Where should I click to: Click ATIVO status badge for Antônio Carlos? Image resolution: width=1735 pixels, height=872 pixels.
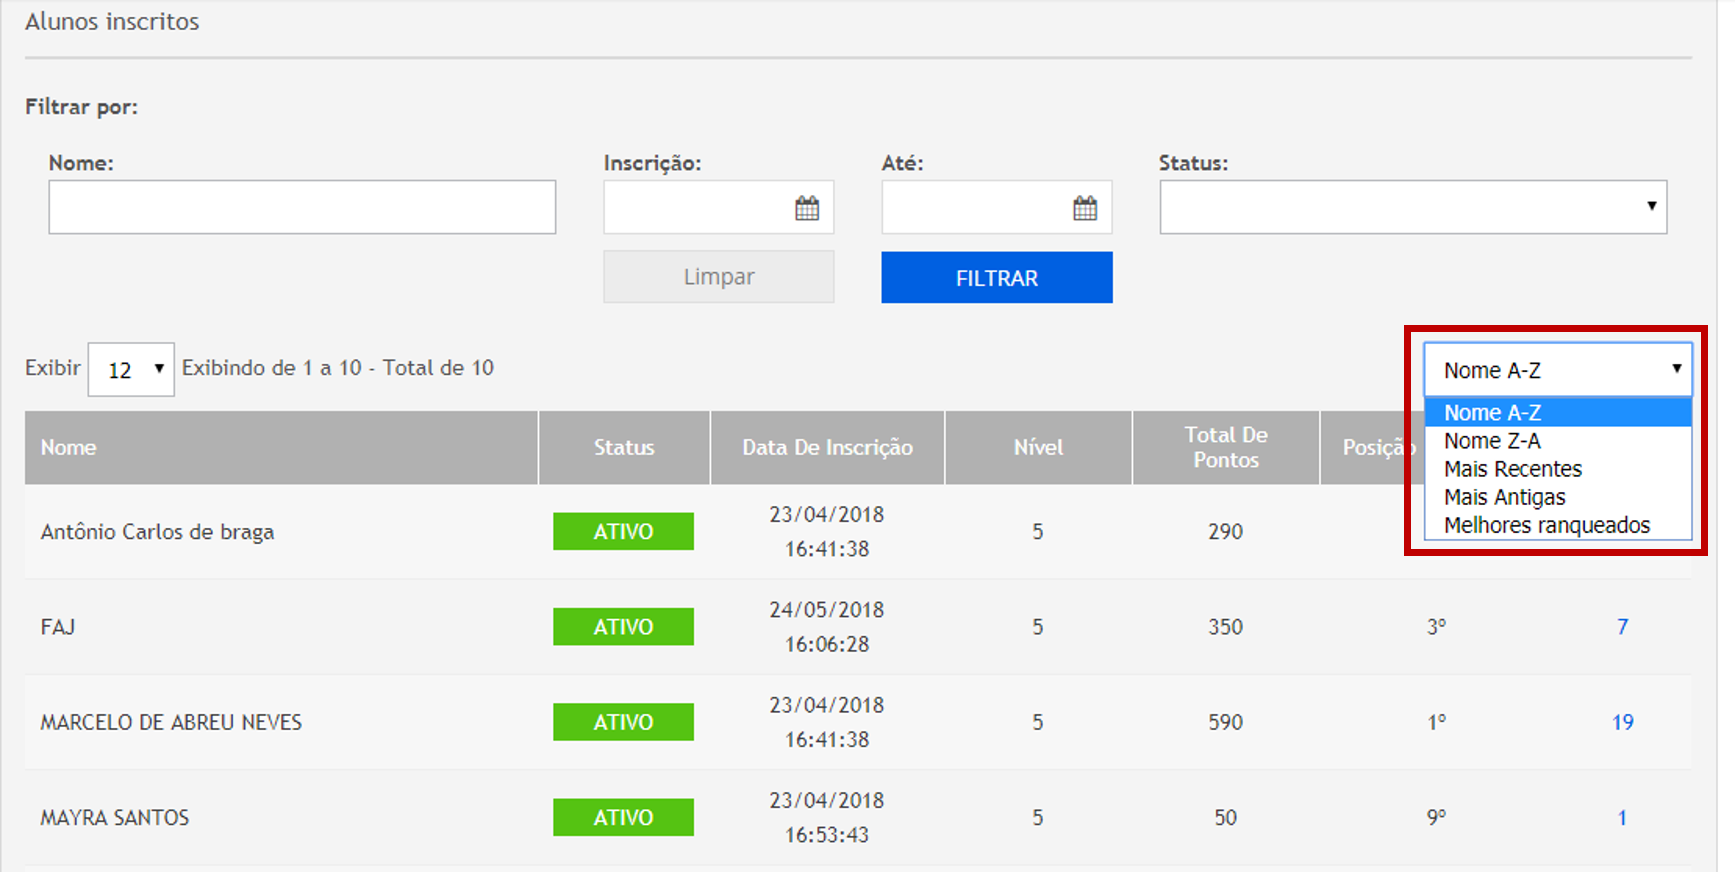pos(623,532)
